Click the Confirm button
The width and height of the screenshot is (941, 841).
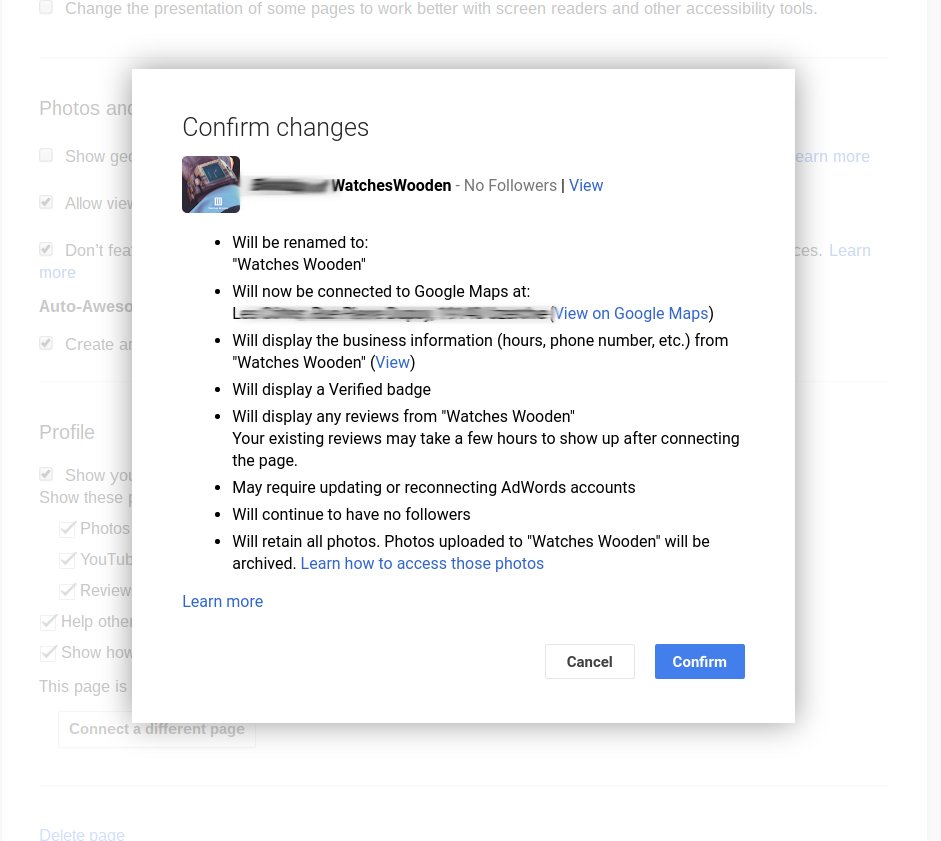(x=699, y=662)
